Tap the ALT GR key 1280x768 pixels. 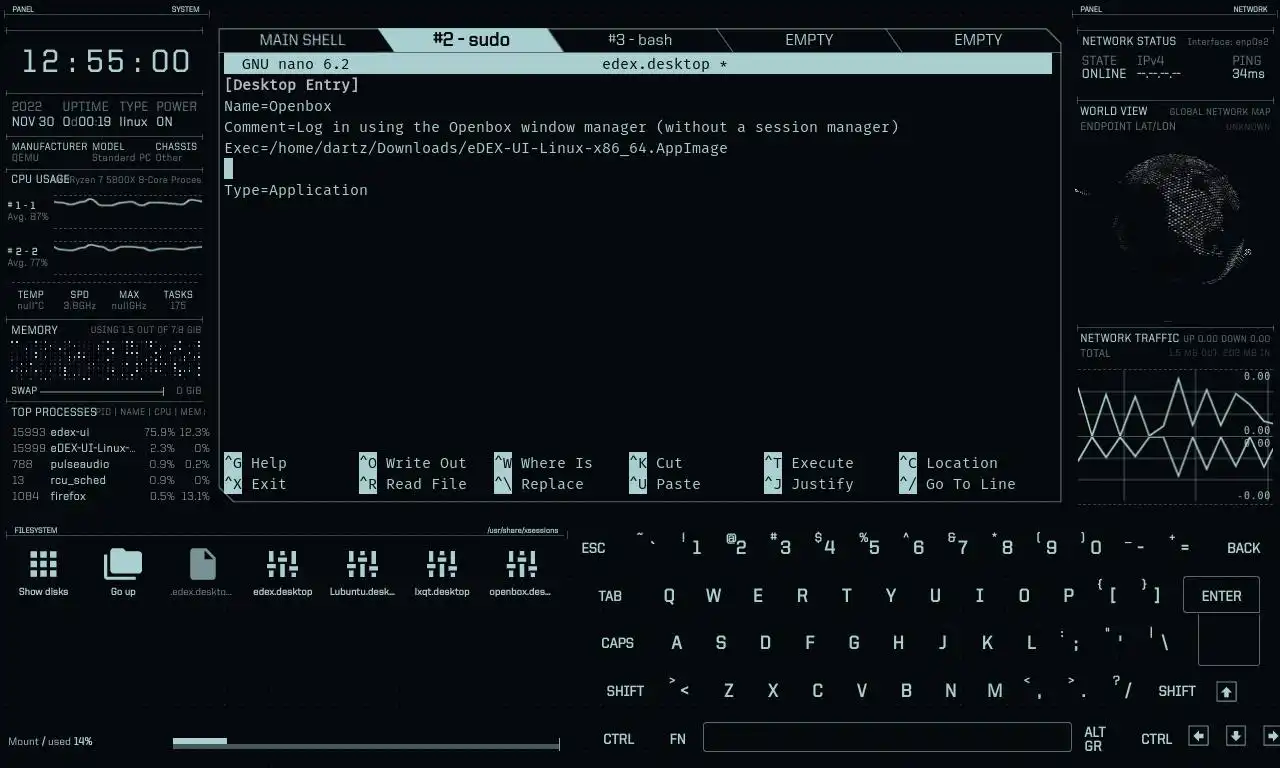1095,739
